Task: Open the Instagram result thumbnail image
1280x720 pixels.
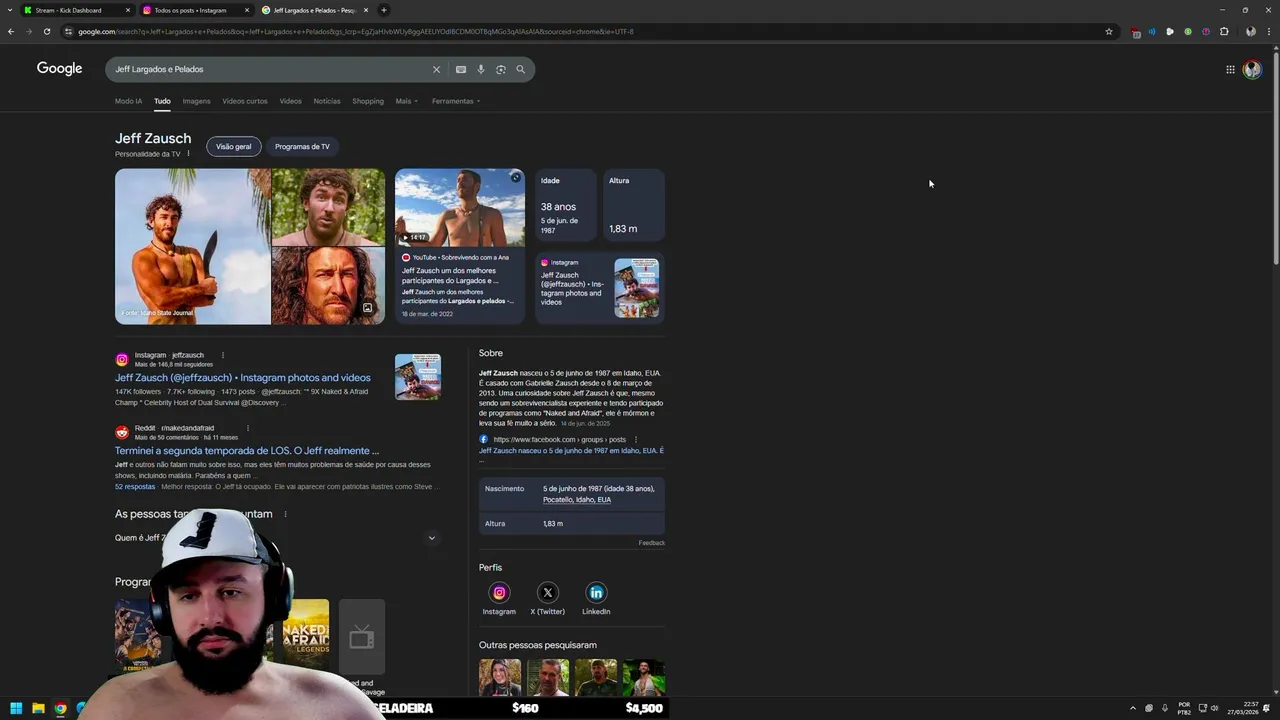Action: [x=418, y=377]
